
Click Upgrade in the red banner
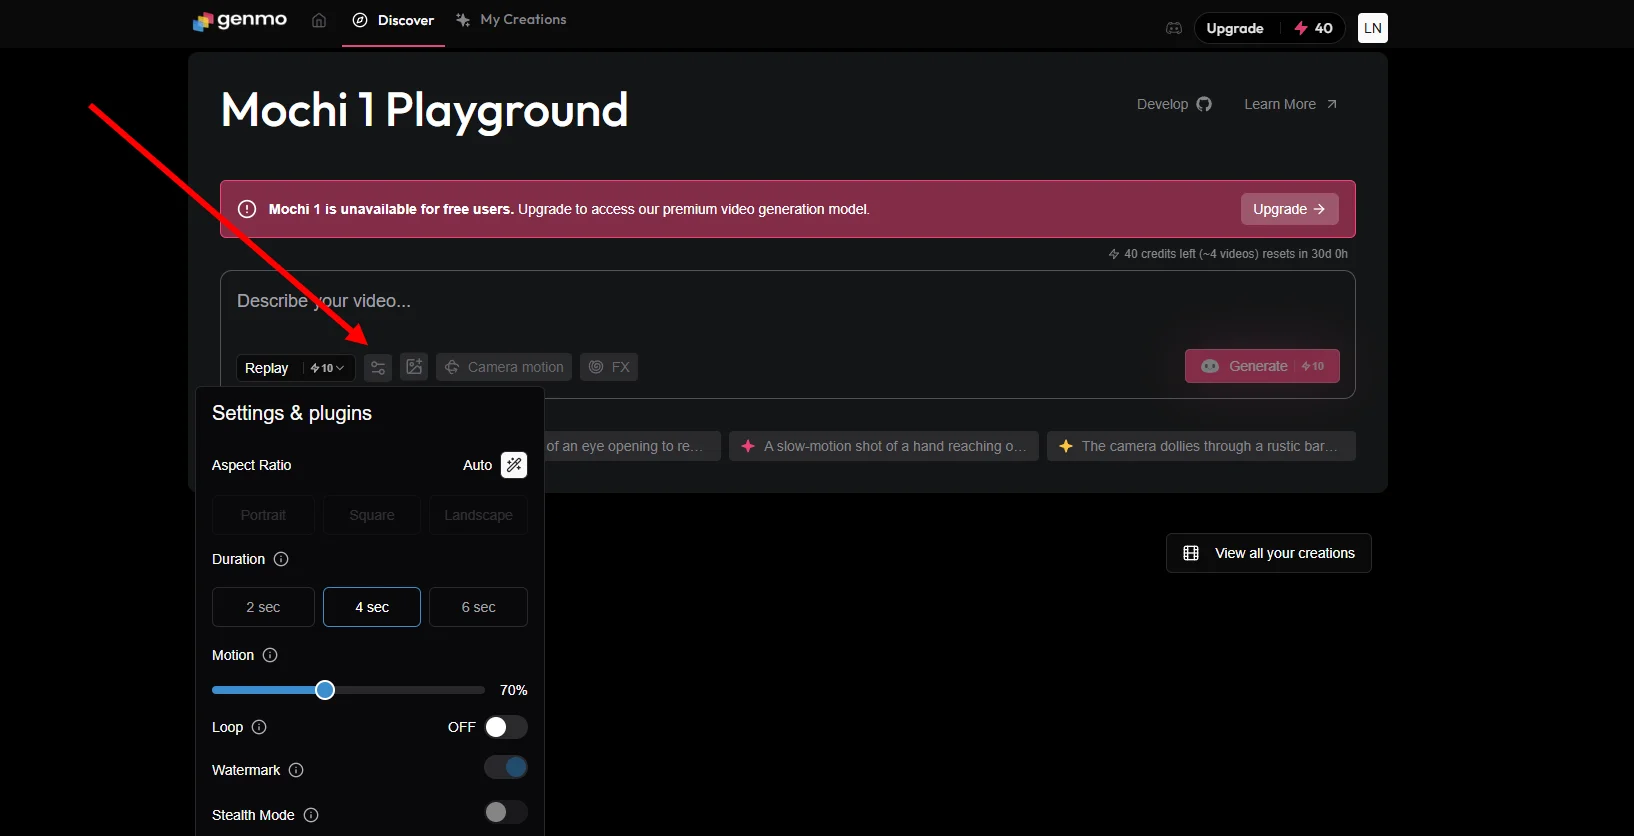1289,209
